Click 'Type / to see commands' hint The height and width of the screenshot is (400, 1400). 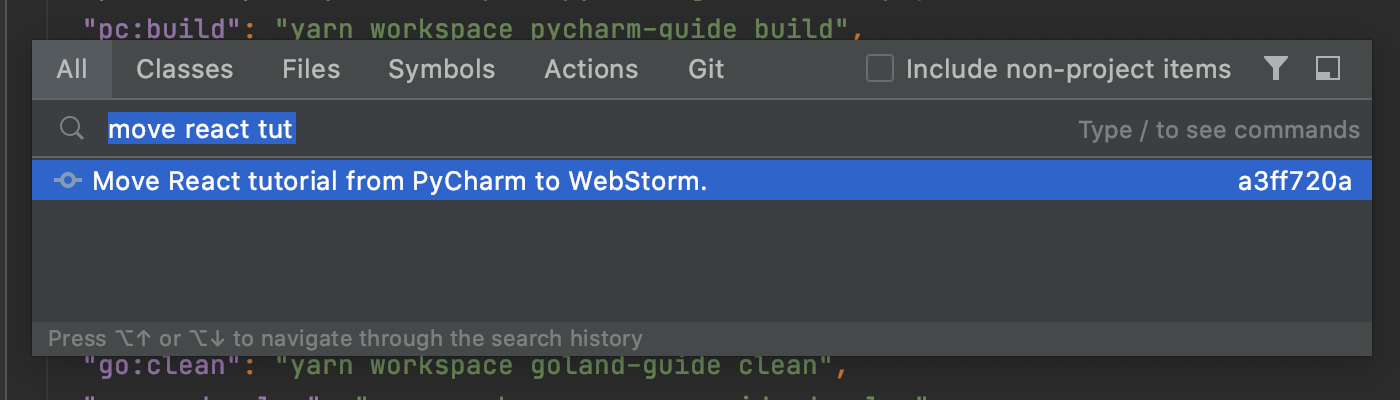(1219, 130)
